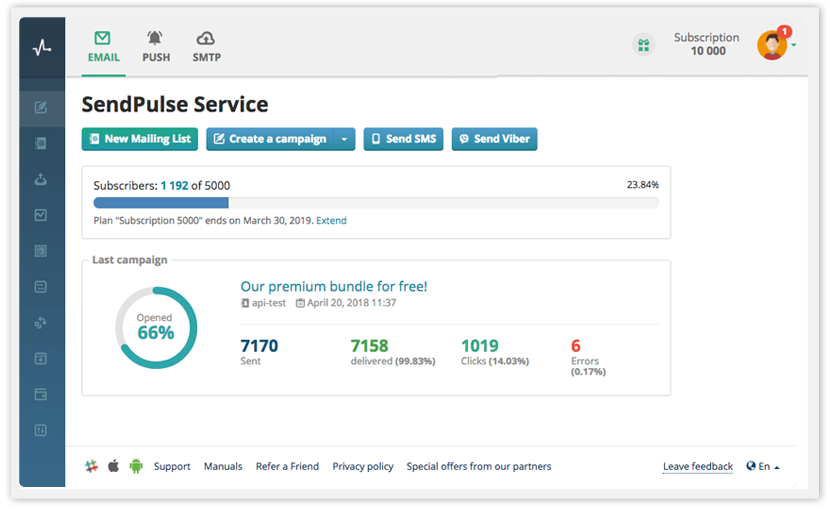Image resolution: width=830 pixels, height=509 pixels.
Task: Click the form box sidebar icon below templates
Action: [x=41, y=287]
